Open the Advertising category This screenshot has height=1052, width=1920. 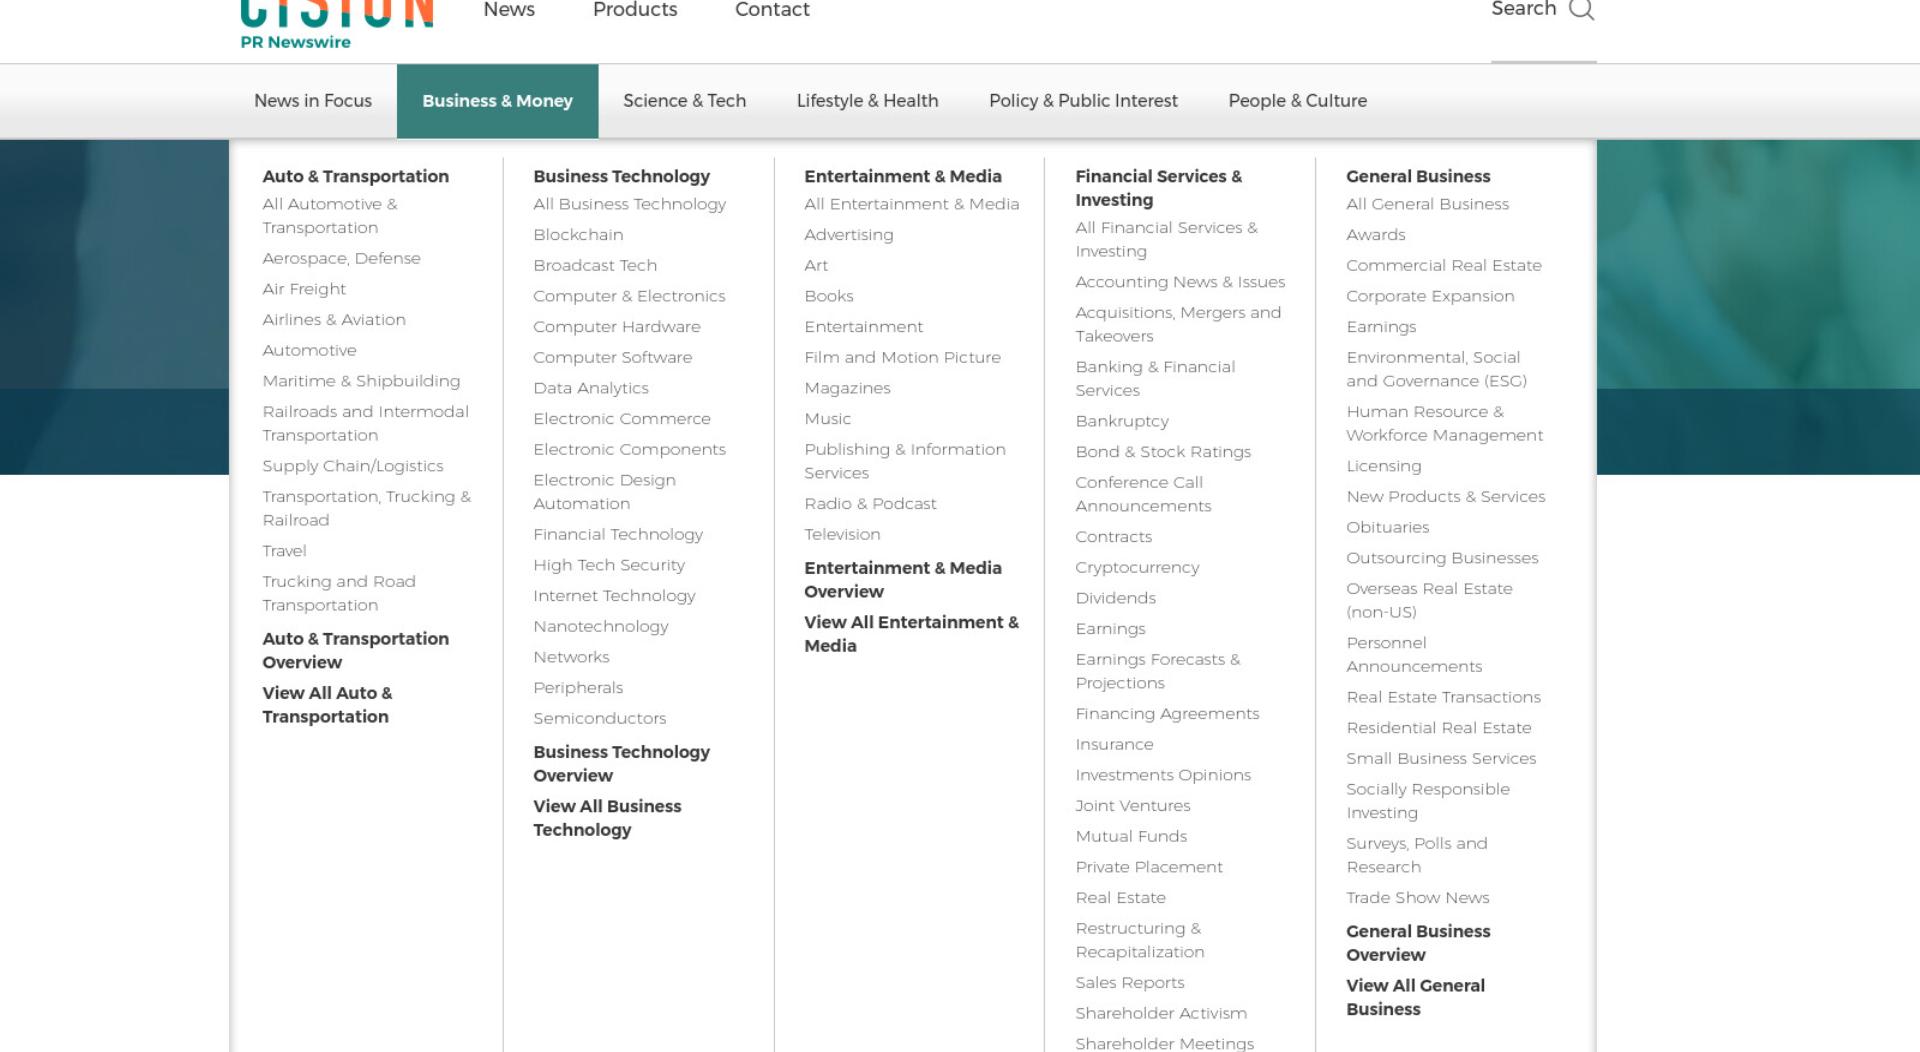[x=849, y=235]
